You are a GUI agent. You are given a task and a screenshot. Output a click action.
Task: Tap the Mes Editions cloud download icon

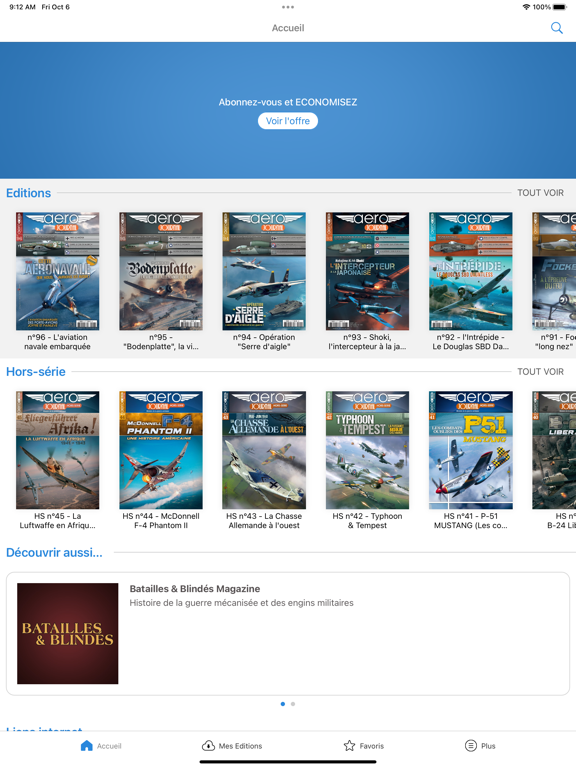pyautogui.click(x=208, y=745)
